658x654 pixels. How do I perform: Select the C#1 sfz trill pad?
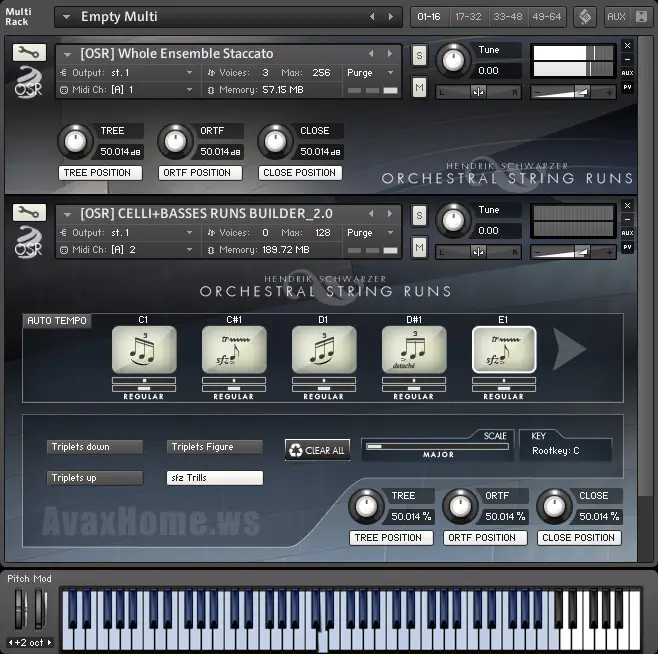click(x=234, y=350)
